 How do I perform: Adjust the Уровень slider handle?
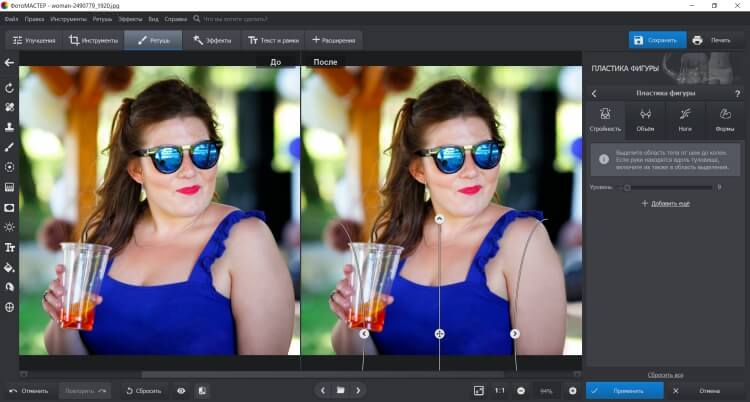coord(627,188)
